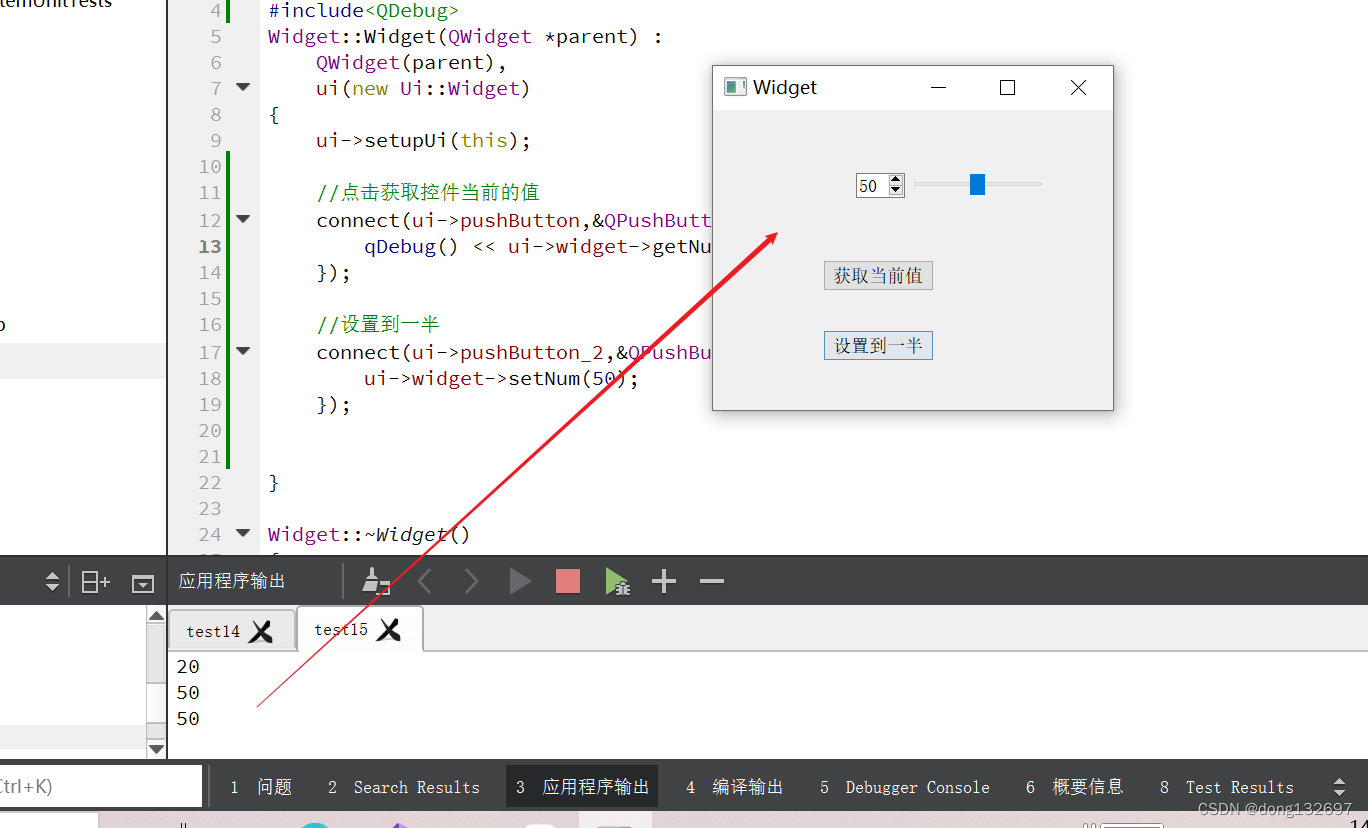This screenshot has width=1368, height=828.
Task: Switch to the test14 output tab
Action: [x=213, y=632]
